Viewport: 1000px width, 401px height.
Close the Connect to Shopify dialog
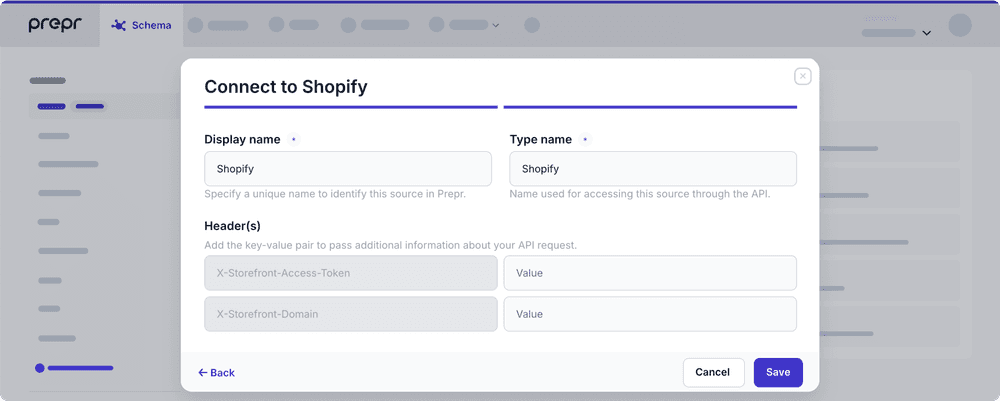[x=802, y=76]
